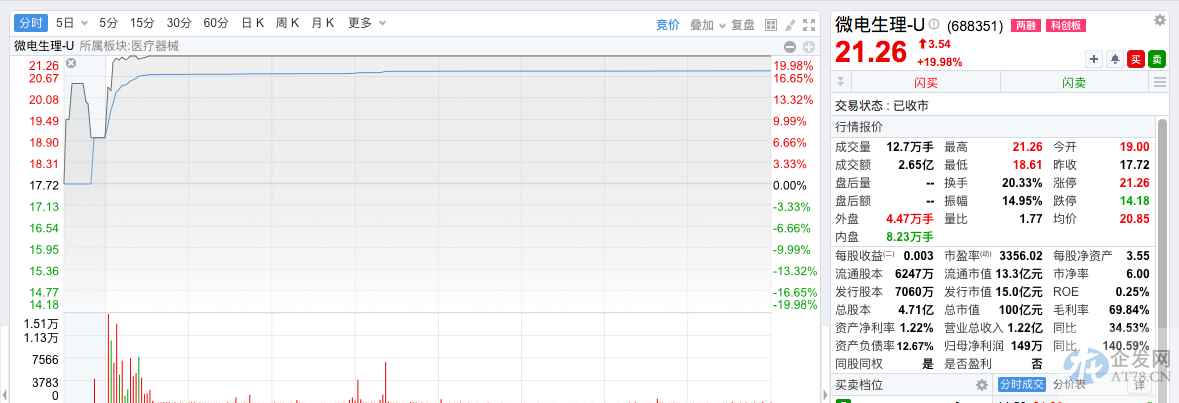The height and width of the screenshot is (403, 1179).
Task: Click the green 闪卖 quick sell button
Action: [x=1074, y=83]
